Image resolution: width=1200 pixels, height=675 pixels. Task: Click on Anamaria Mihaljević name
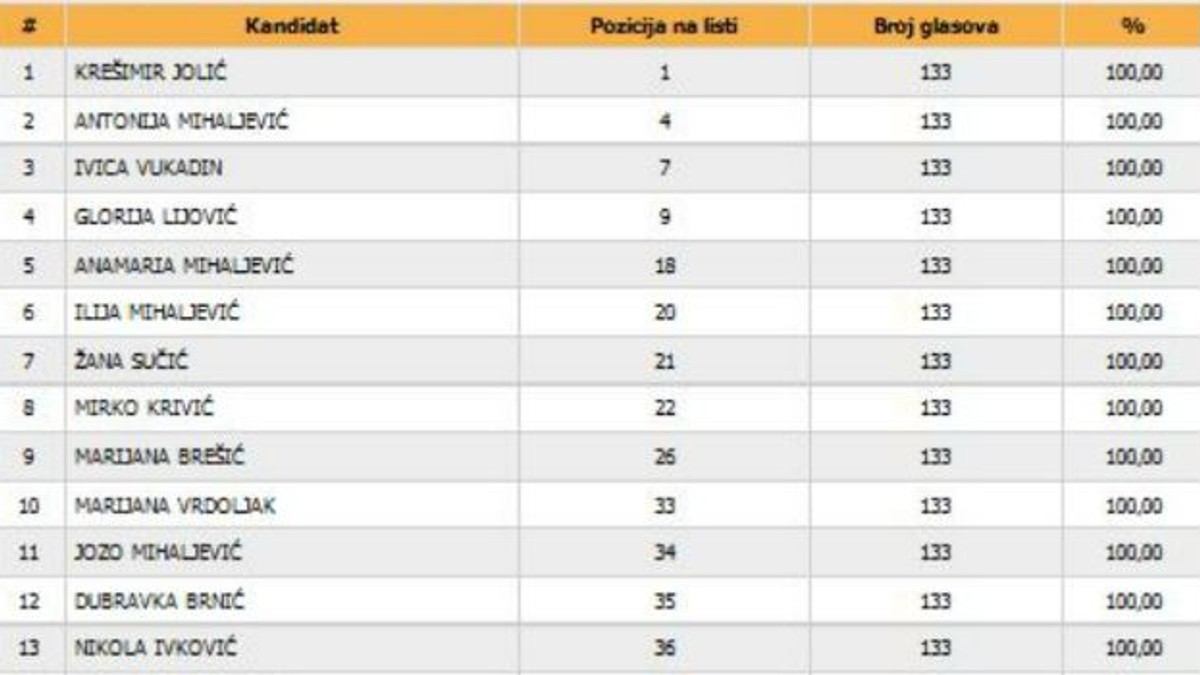coord(184,266)
